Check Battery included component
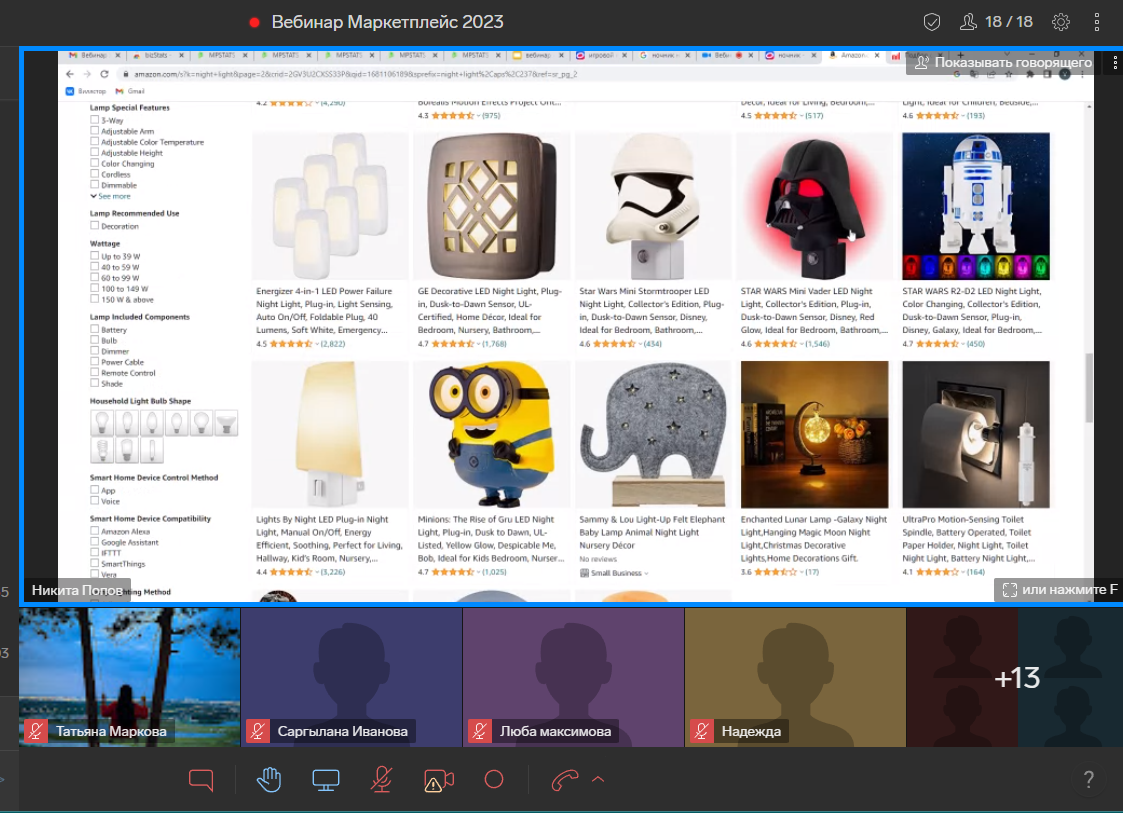The image size is (1123, 813). coord(95,329)
